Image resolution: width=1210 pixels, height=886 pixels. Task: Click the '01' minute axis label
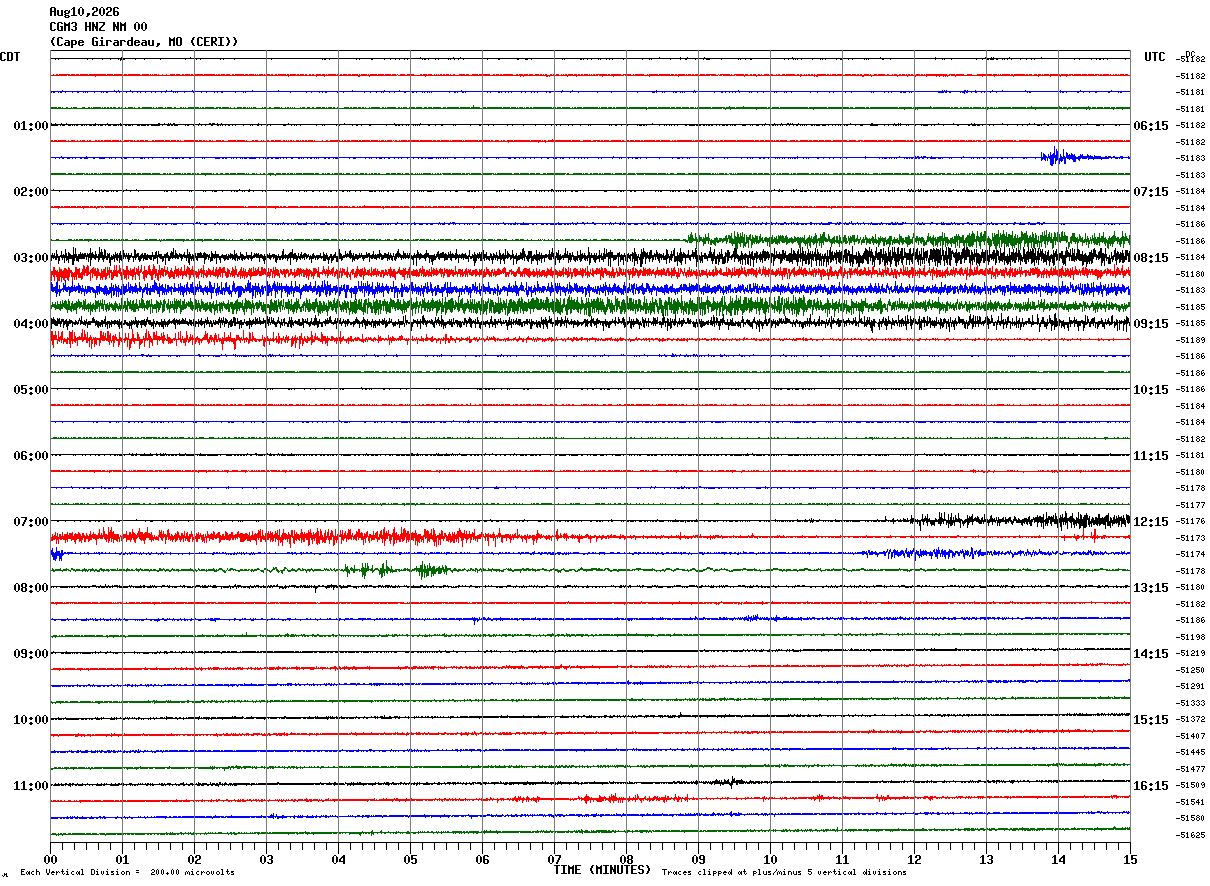[x=122, y=860]
